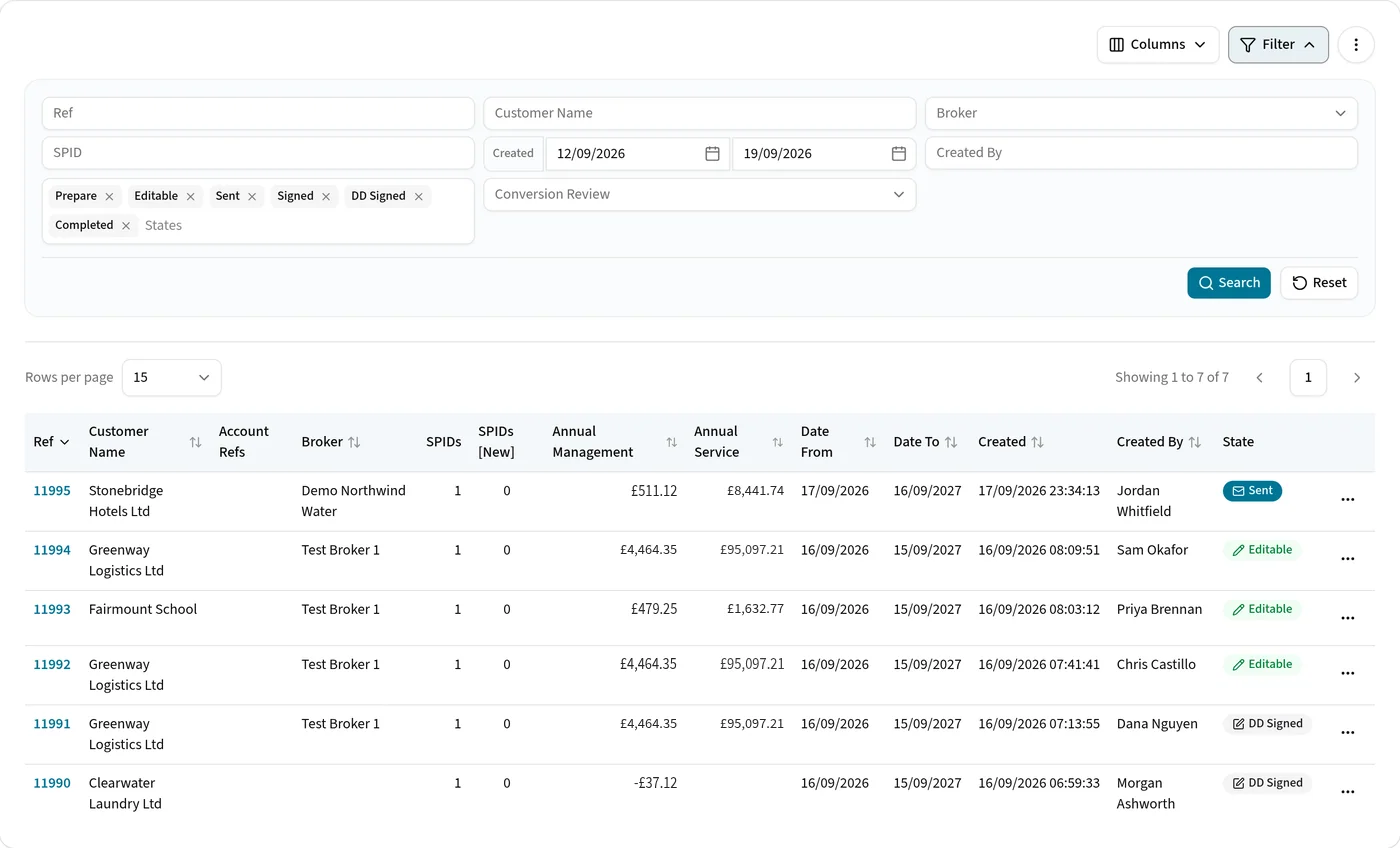Click the £8,441.74 service value
The width and height of the screenshot is (1400, 848).
(756, 491)
